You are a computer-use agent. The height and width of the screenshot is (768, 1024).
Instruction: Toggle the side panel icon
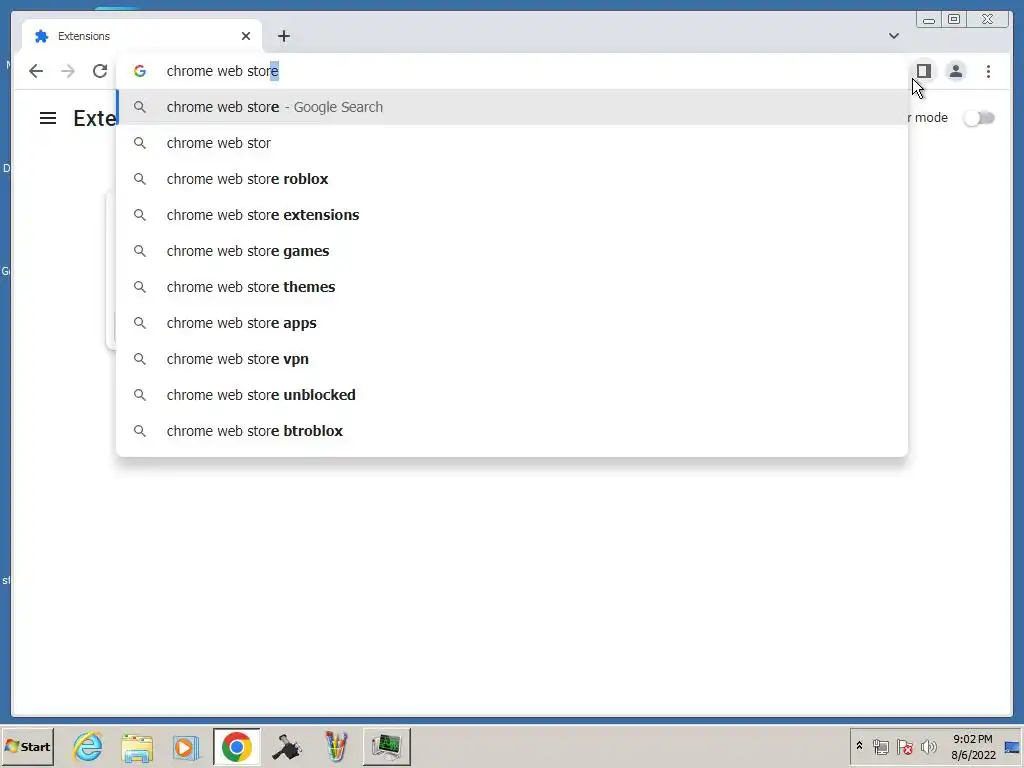tap(923, 71)
